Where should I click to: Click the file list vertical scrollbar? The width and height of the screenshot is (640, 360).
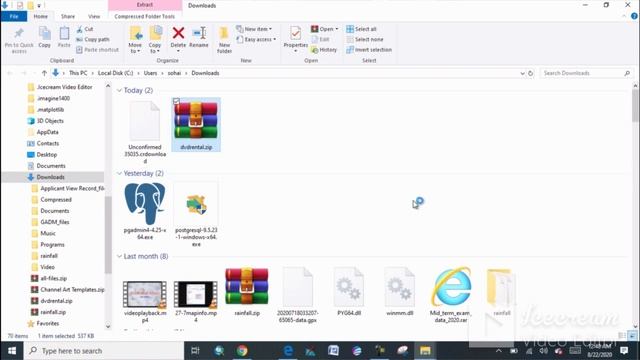636,105
